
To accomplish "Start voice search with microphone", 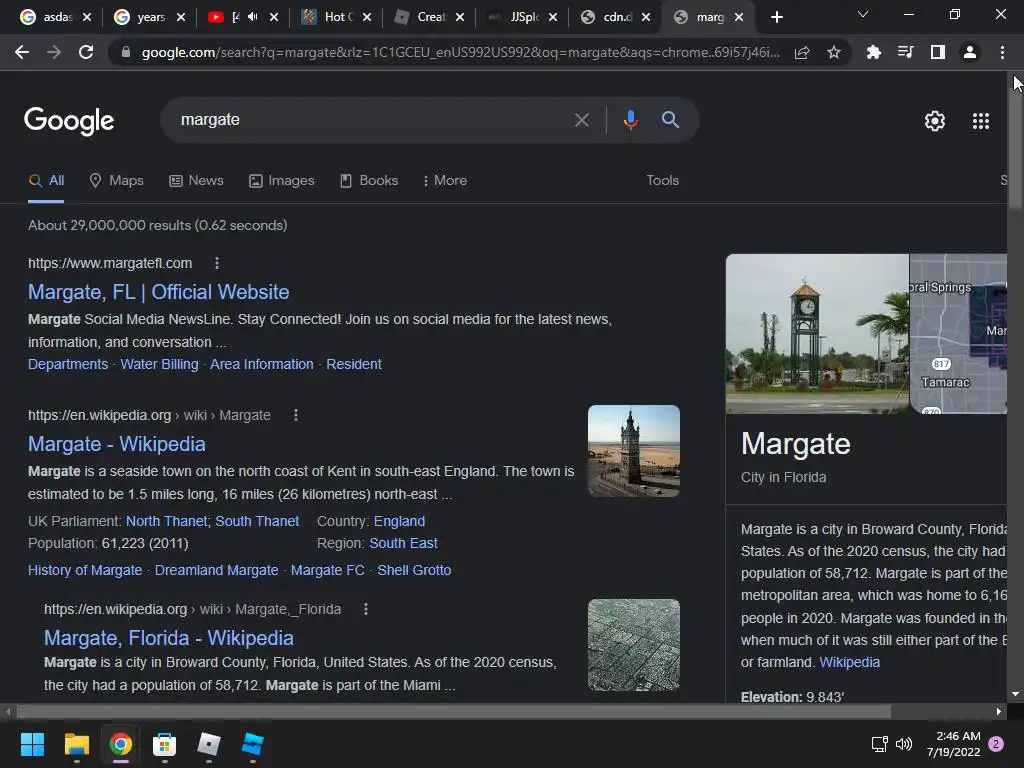I will [x=630, y=120].
